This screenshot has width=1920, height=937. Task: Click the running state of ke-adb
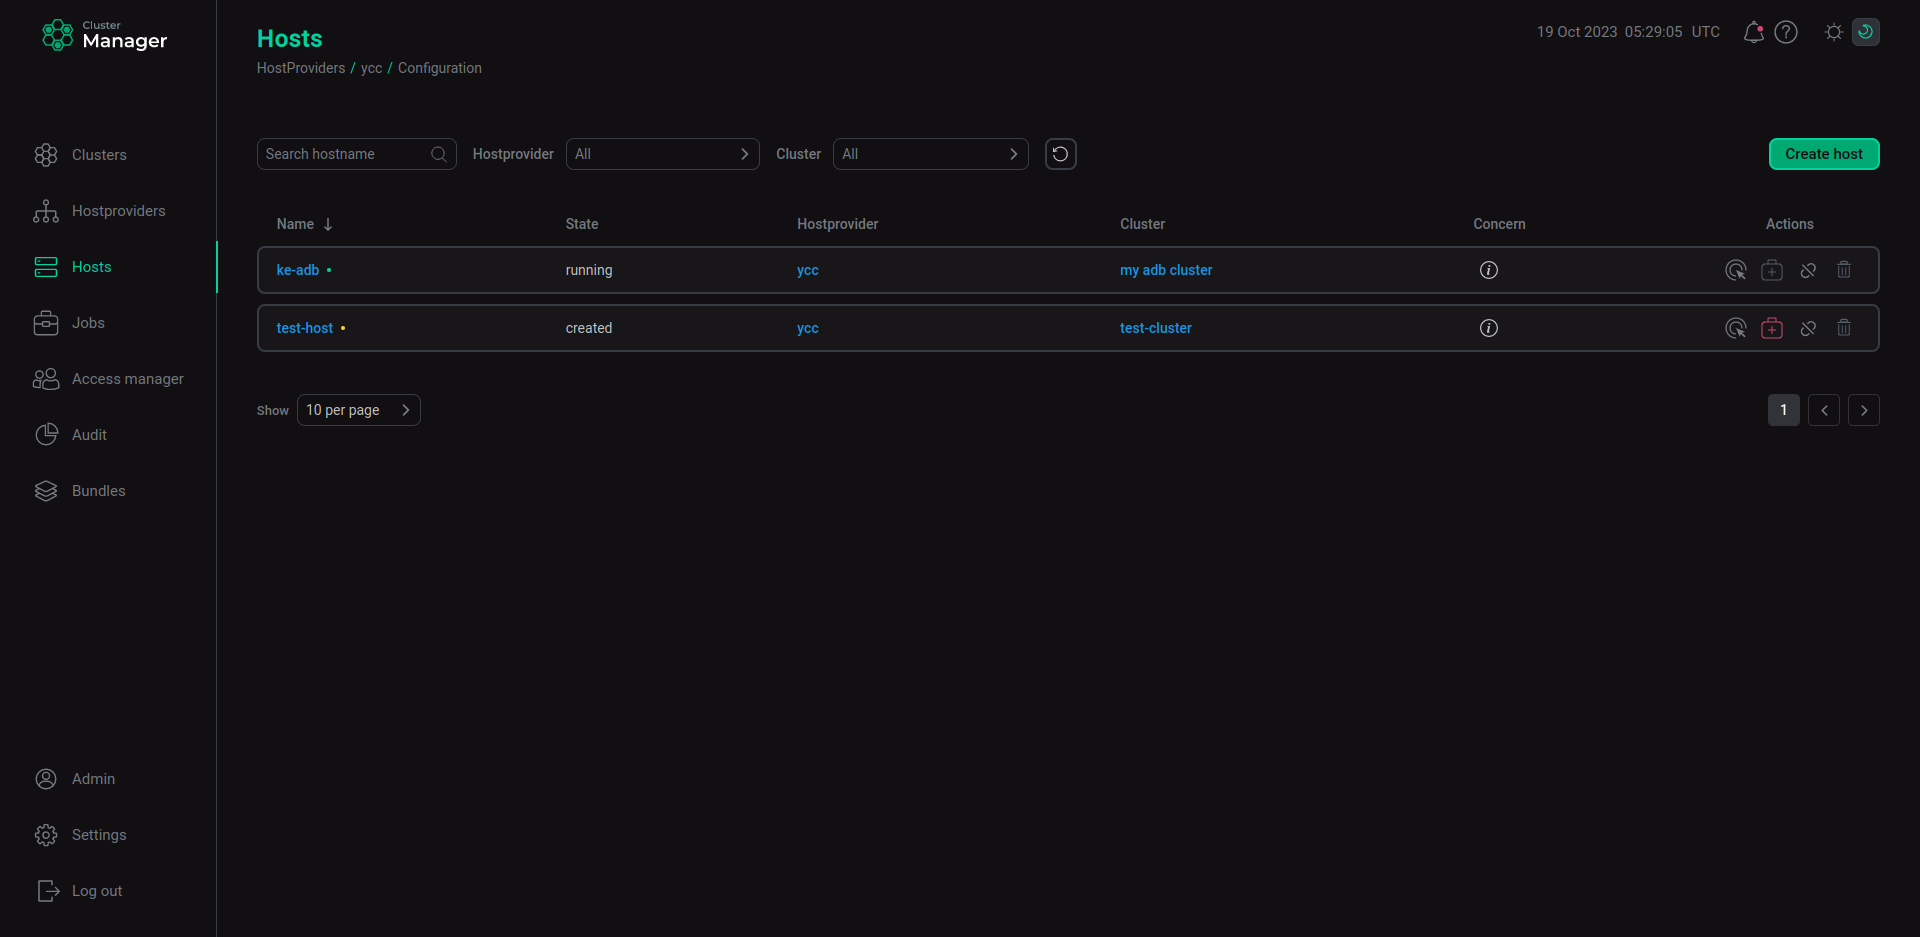coord(589,270)
